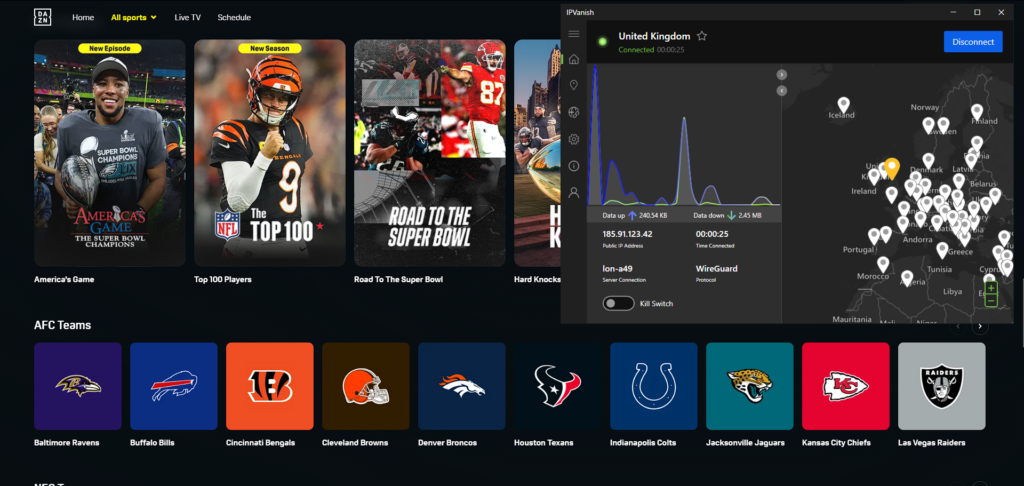Open America's Game title link
The image size is (1024, 486).
point(64,280)
